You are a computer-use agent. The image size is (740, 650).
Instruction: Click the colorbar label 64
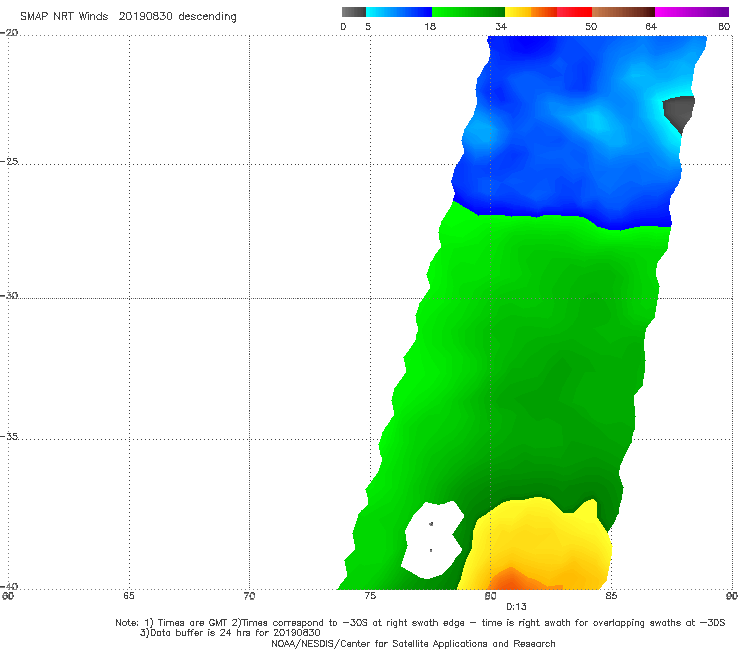coord(651,26)
